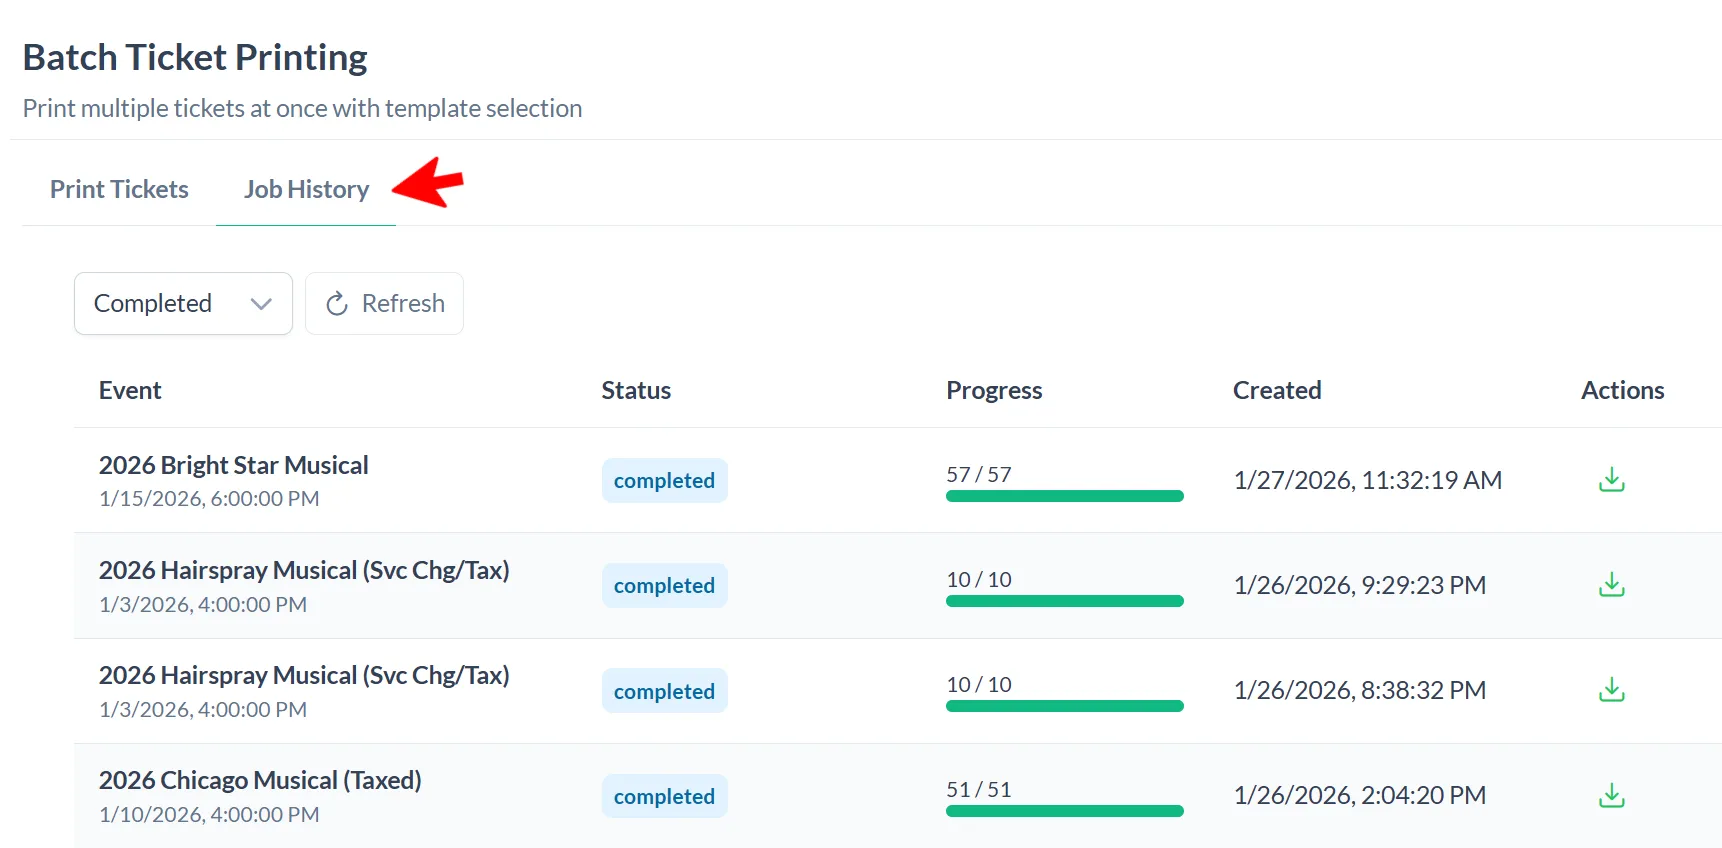The height and width of the screenshot is (848, 1722).
Task: Click event date 1/10/2026, 4:00:00 PM
Action: coord(209,814)
